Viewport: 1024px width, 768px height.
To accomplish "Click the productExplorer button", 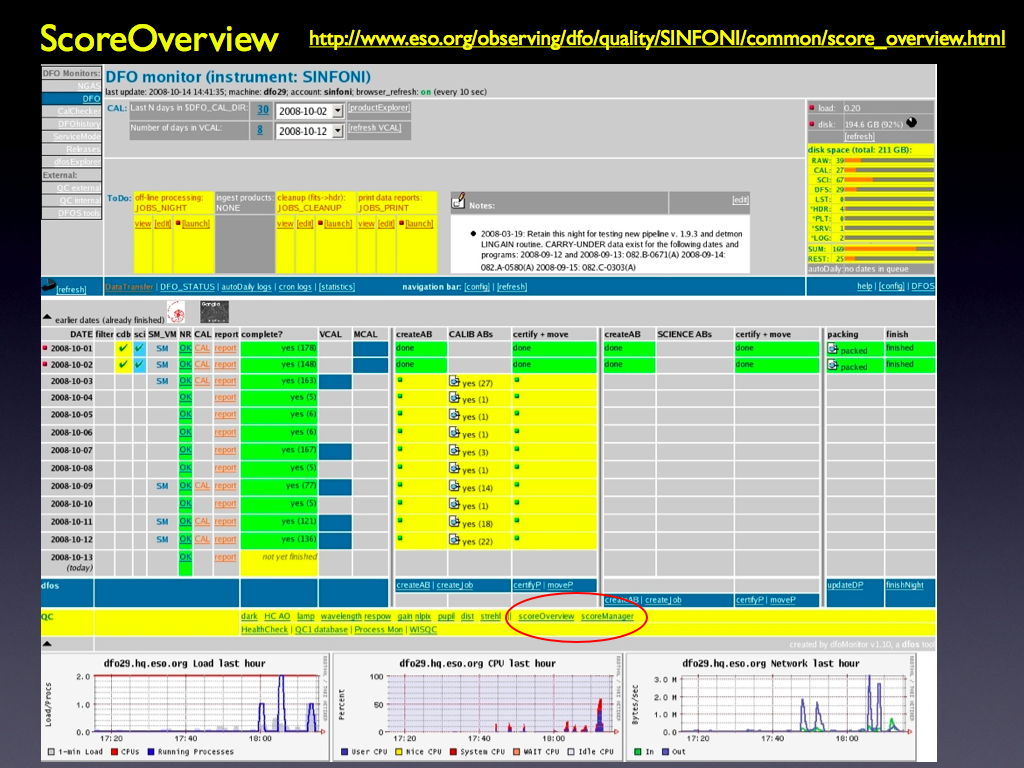I will tap(379, 108).
